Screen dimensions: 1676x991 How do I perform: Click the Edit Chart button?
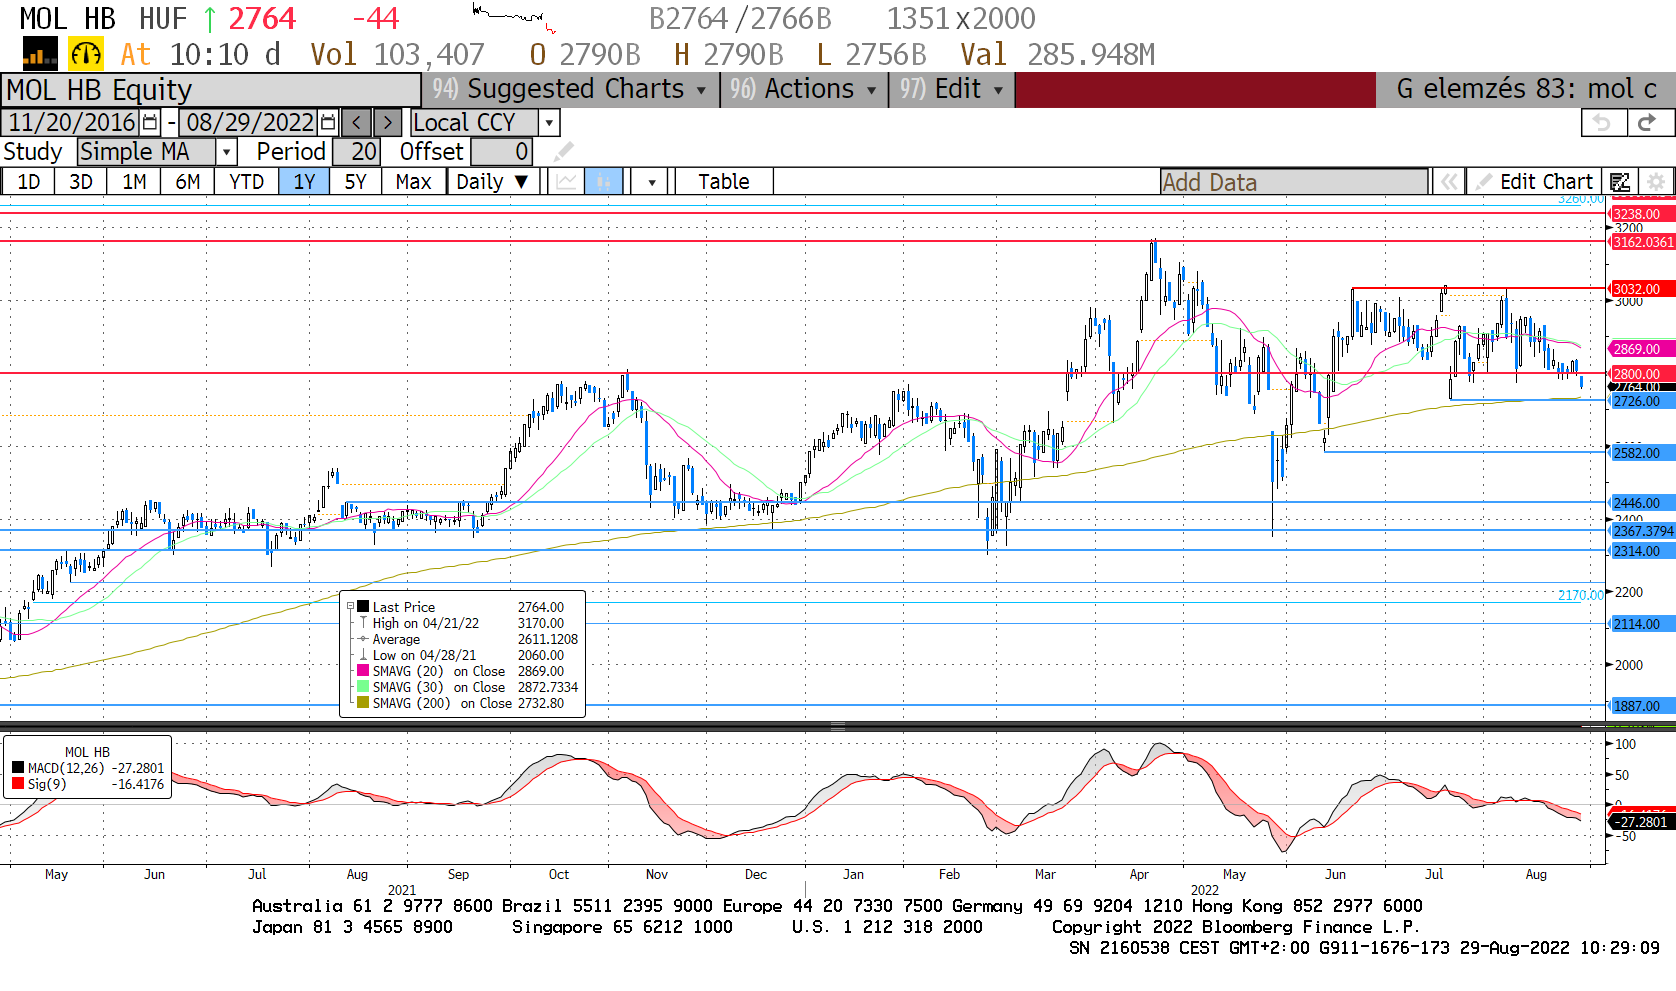(x=1535, y=181)
